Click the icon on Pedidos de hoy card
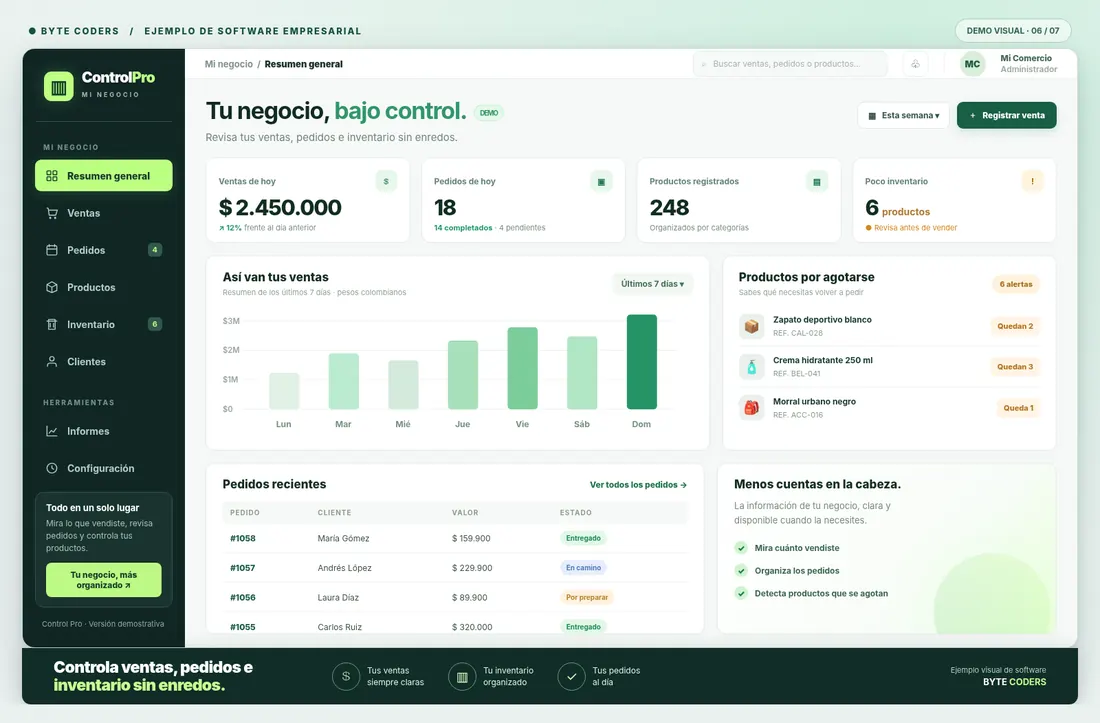 click(601, 182)
